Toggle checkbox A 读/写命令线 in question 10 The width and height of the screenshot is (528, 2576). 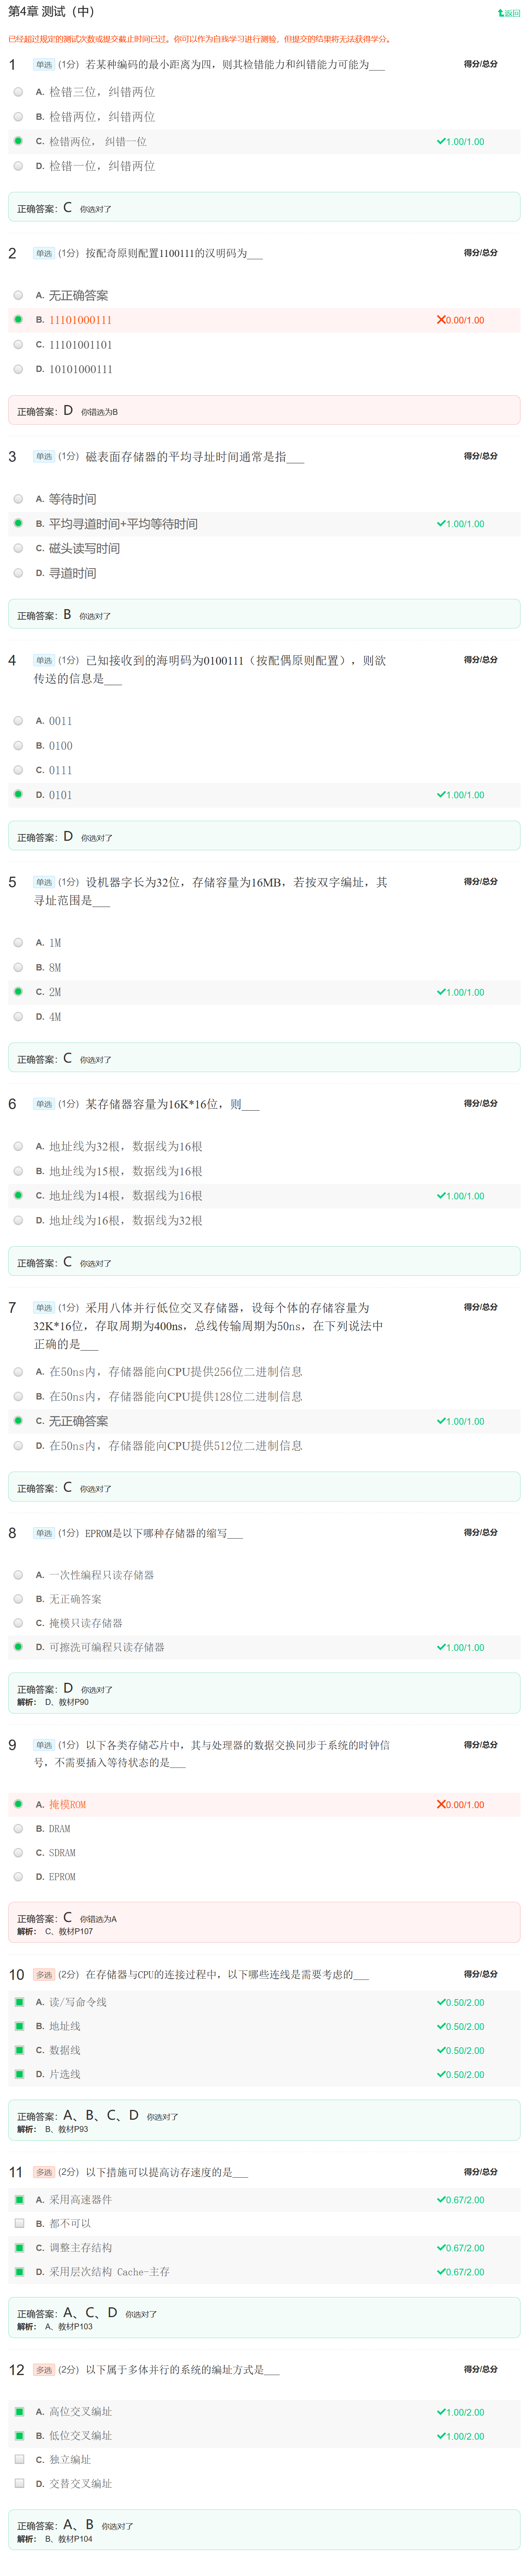[19, 2002]
